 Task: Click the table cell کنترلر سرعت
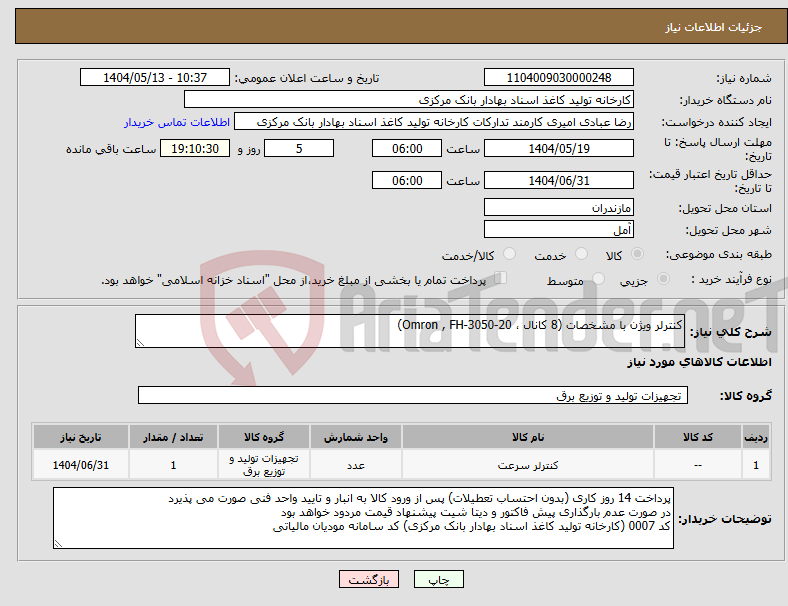528,465
